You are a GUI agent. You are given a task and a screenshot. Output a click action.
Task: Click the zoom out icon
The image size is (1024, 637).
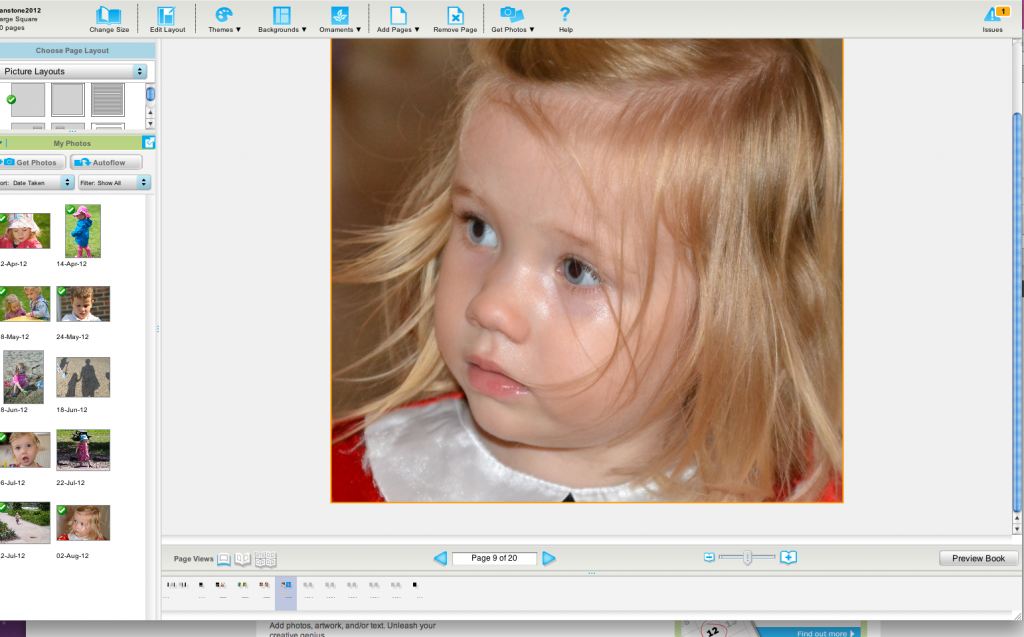pyautogui.click(x=709, y=557)
